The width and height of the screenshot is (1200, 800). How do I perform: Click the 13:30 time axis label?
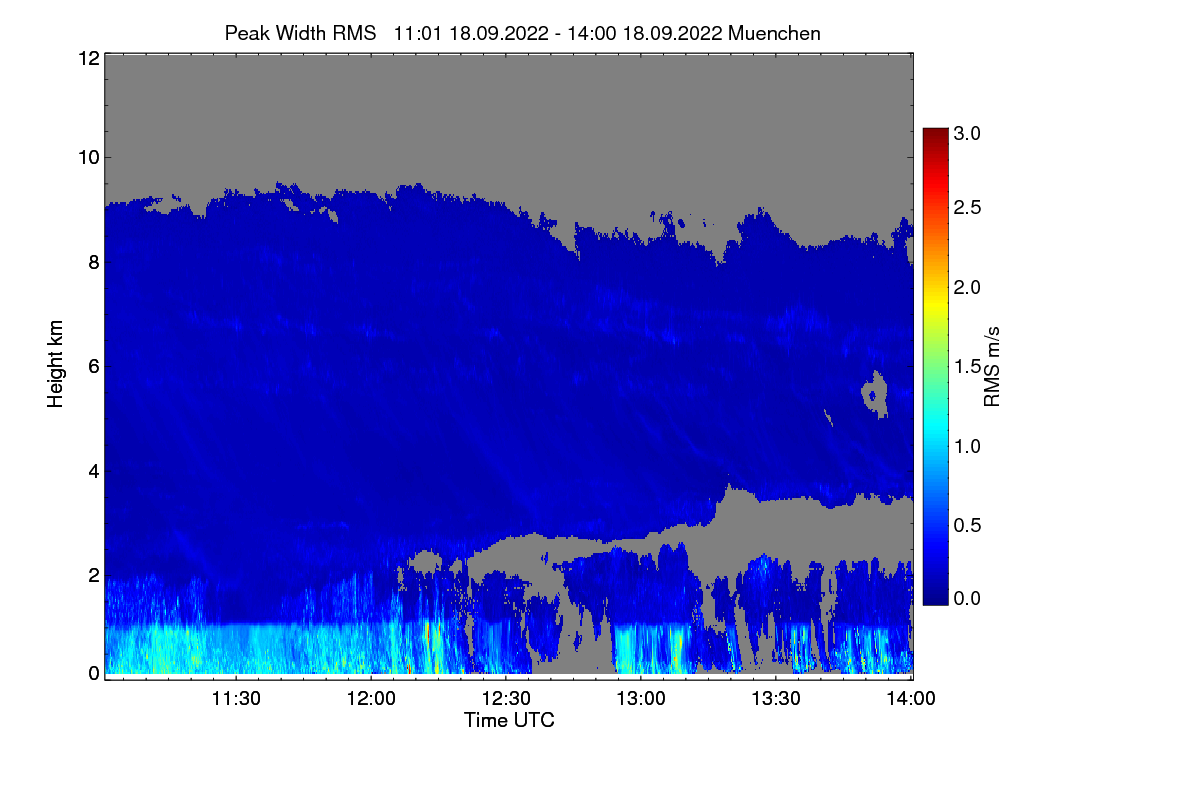[x=776, y=699]
